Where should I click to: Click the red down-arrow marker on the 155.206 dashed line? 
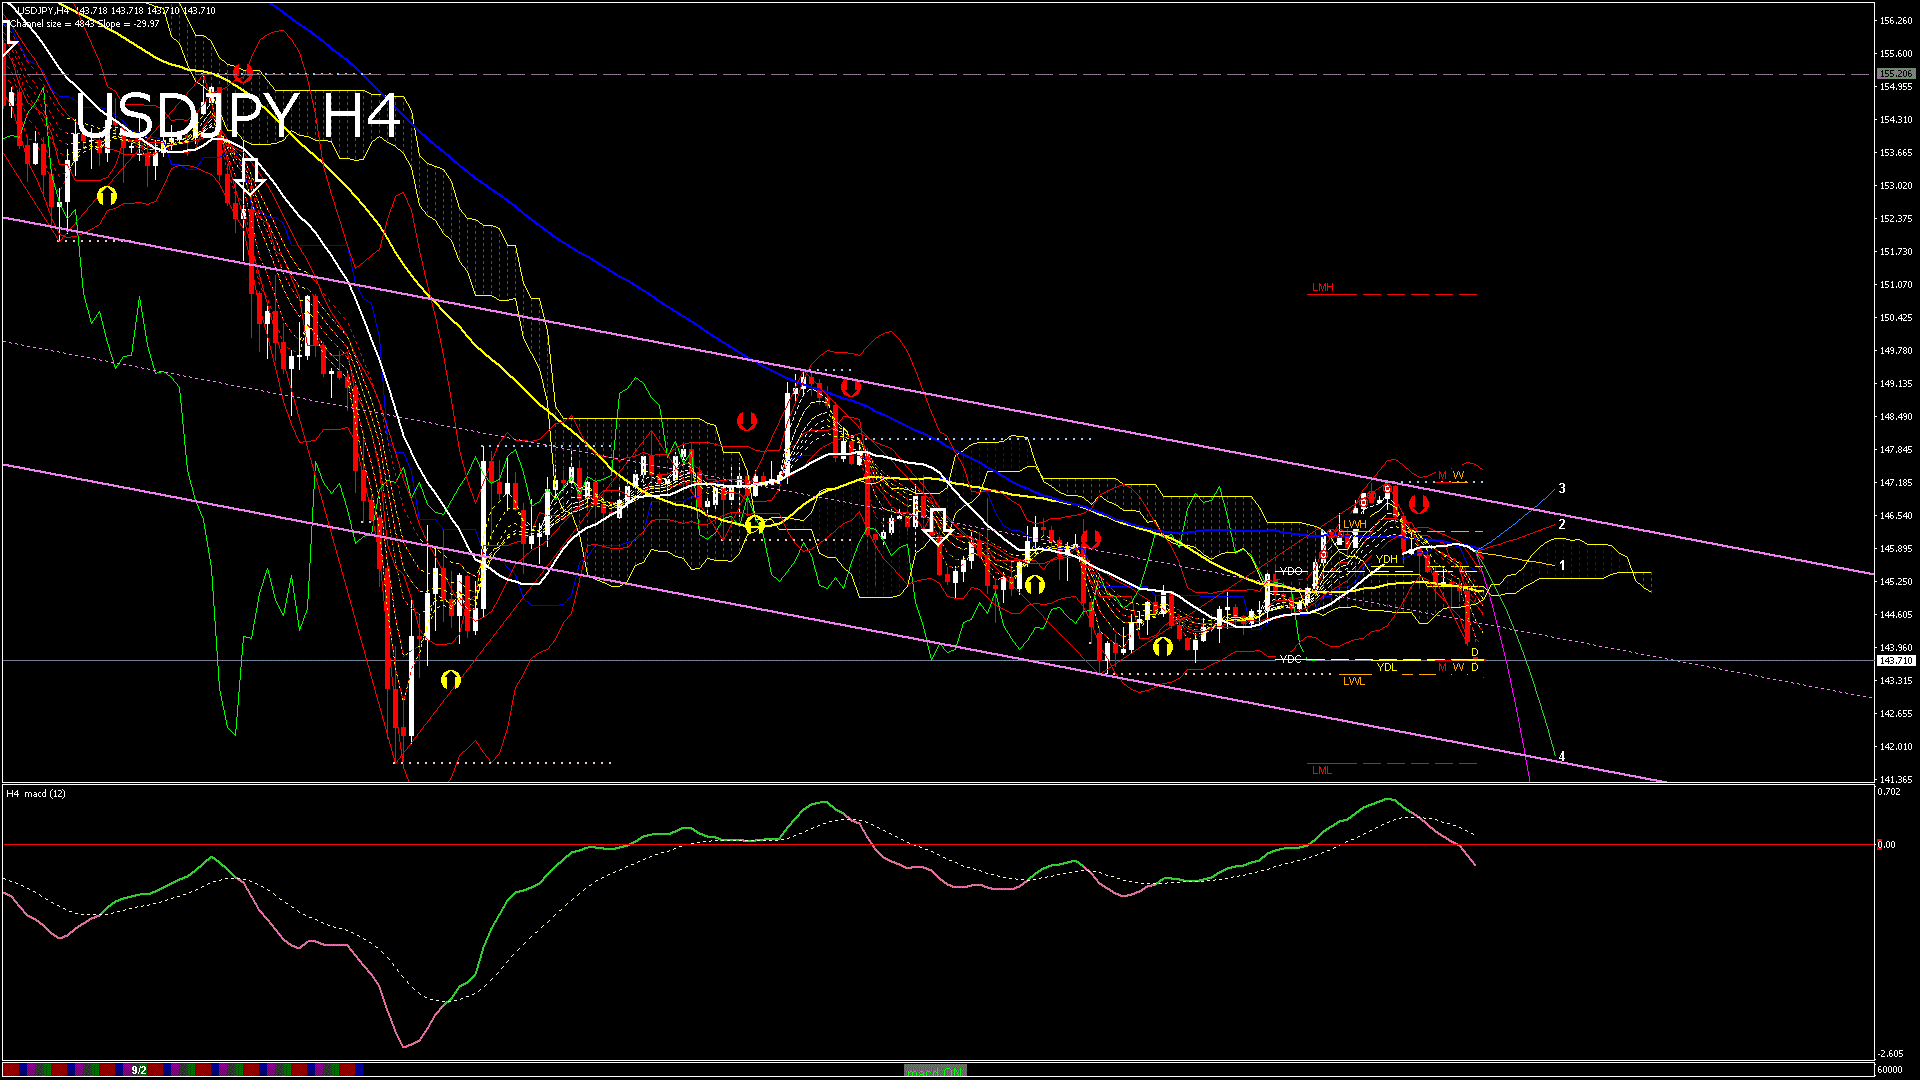point(243,74)
